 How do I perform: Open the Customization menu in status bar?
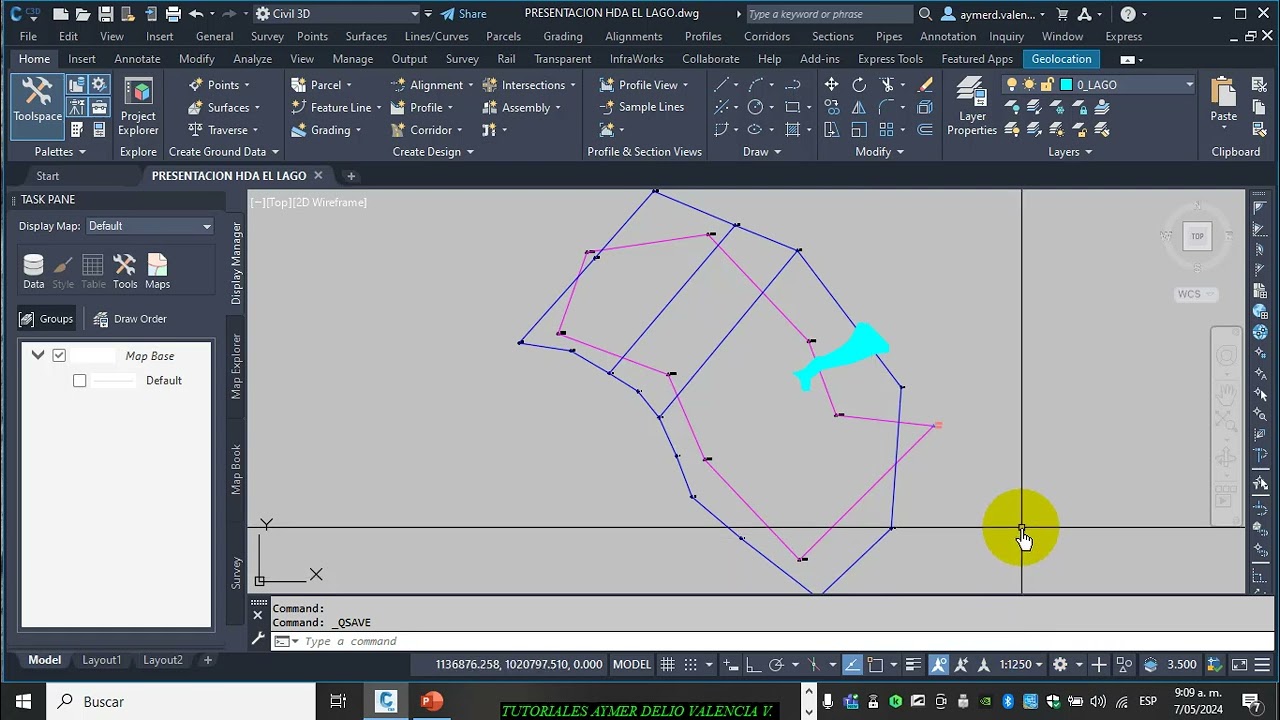1262,664
